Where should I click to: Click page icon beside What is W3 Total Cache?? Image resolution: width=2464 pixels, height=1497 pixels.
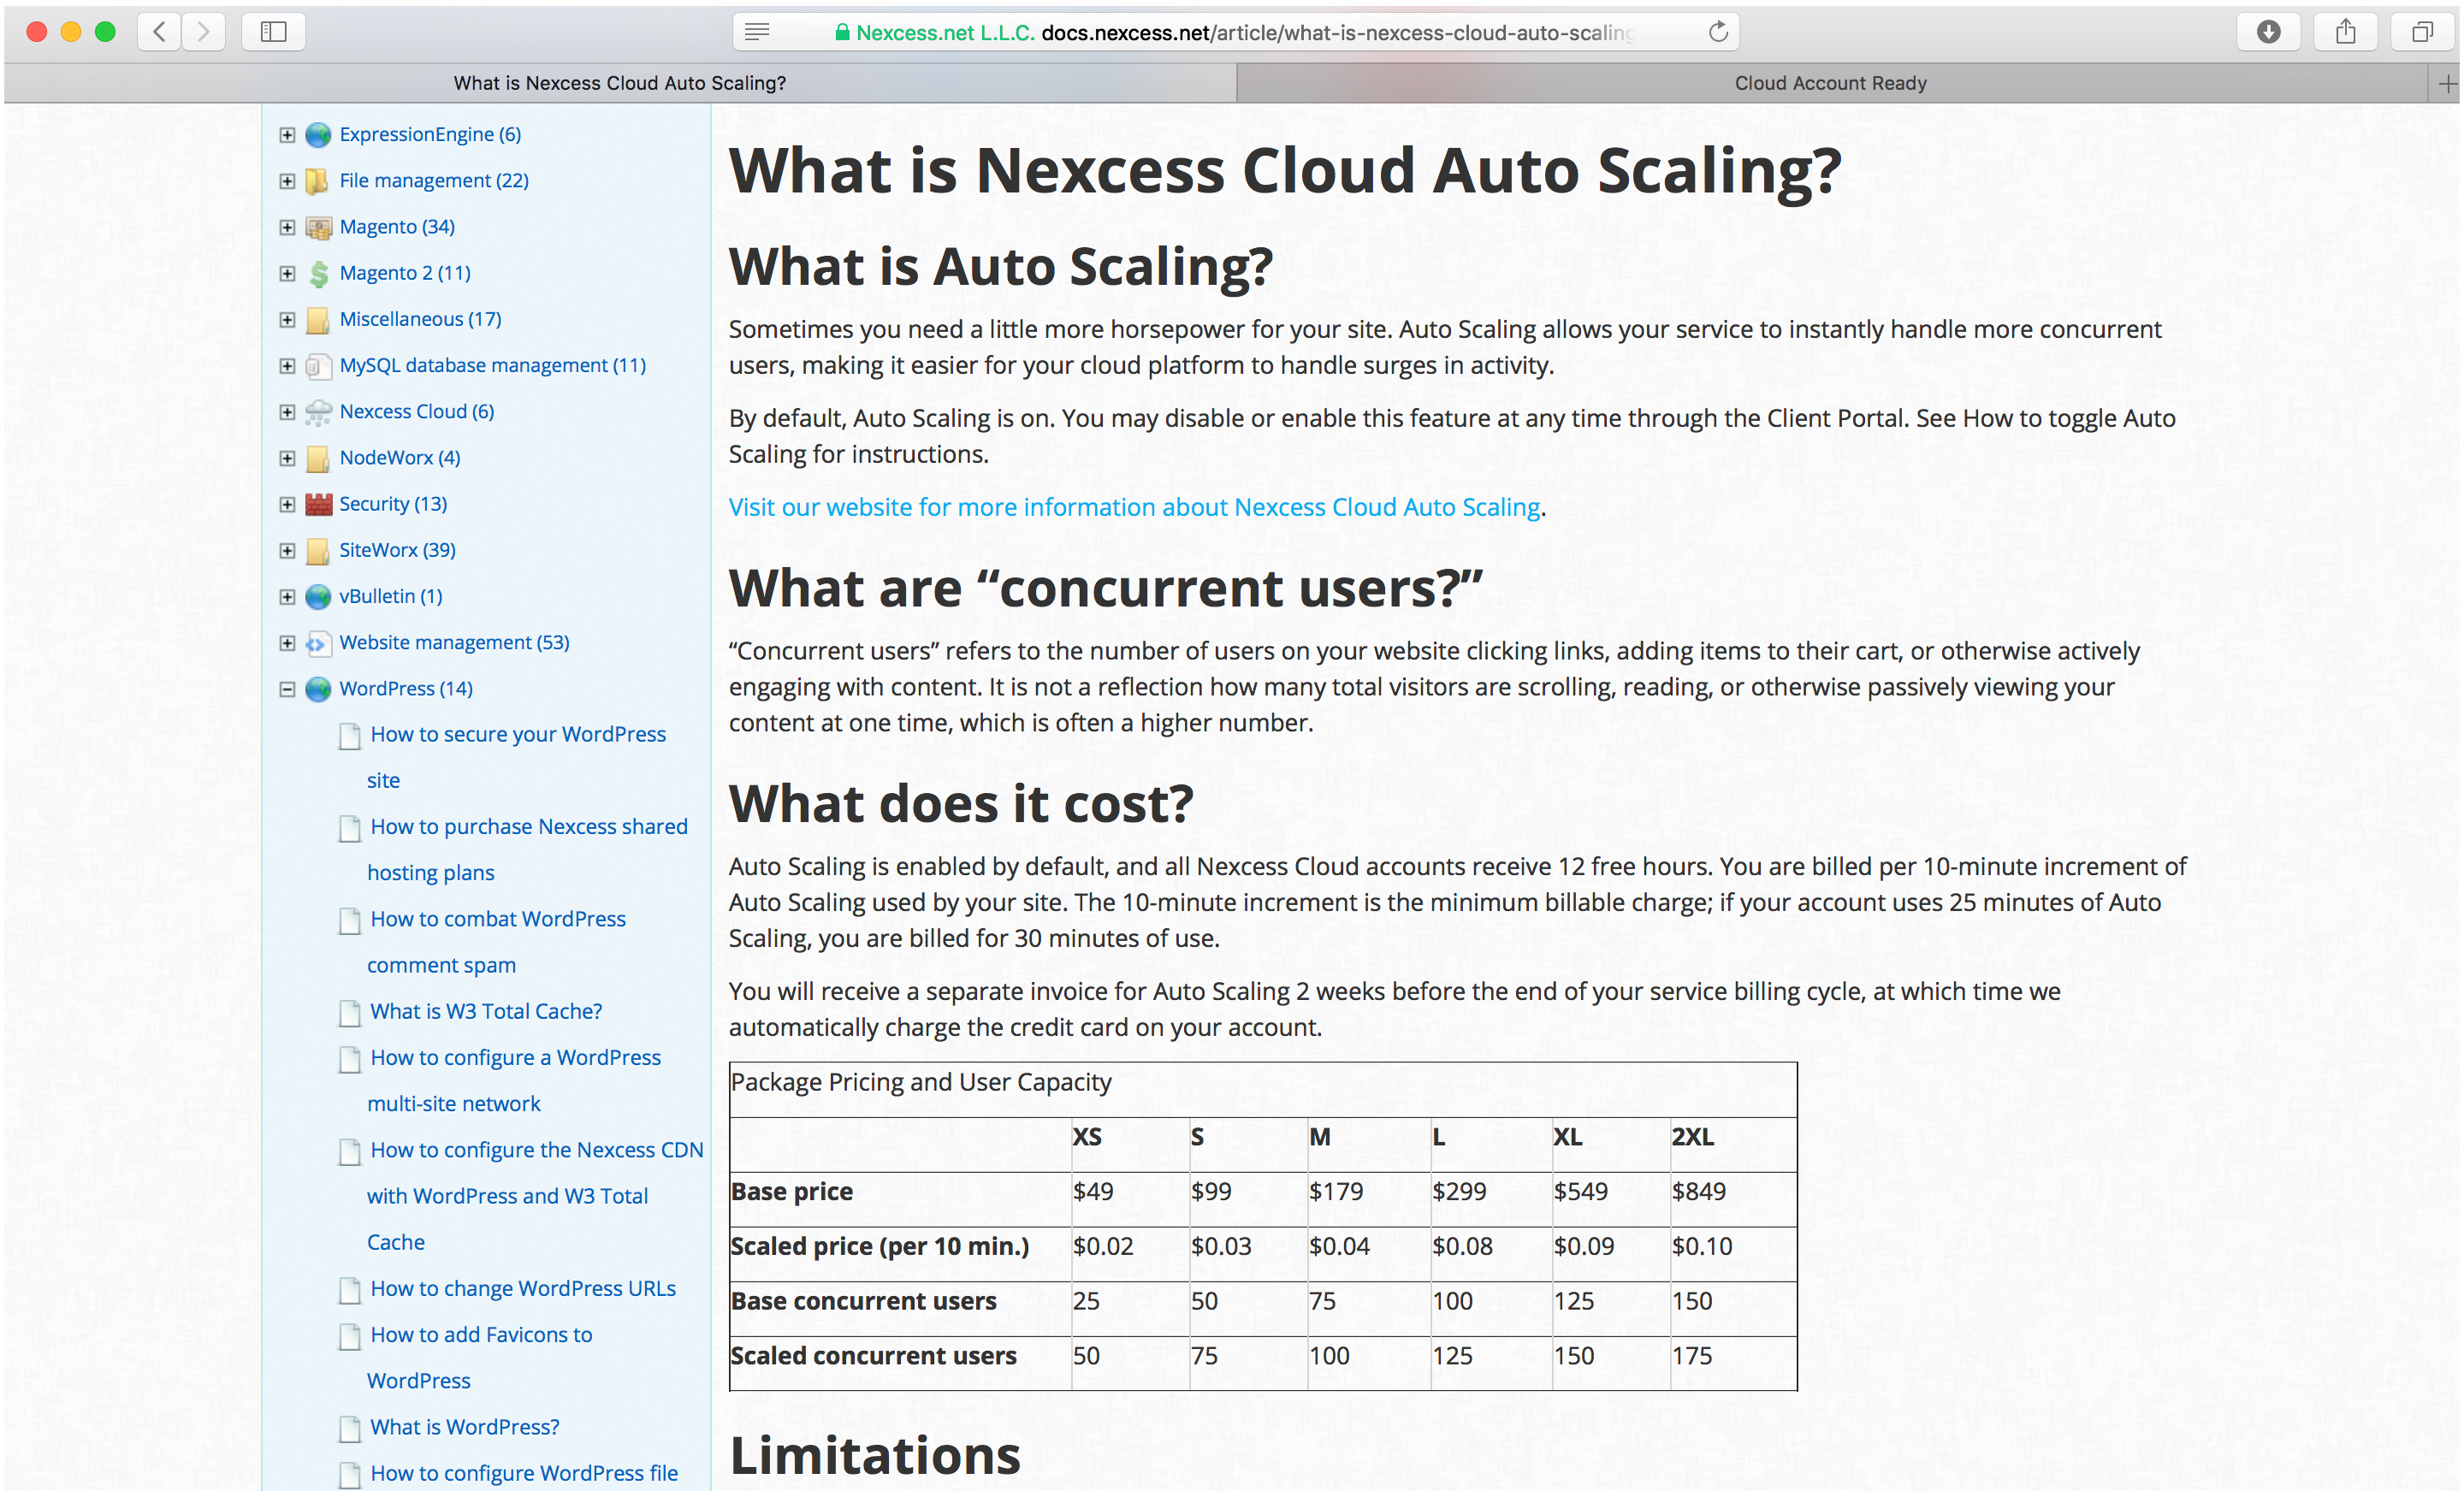coord(349,1013)
